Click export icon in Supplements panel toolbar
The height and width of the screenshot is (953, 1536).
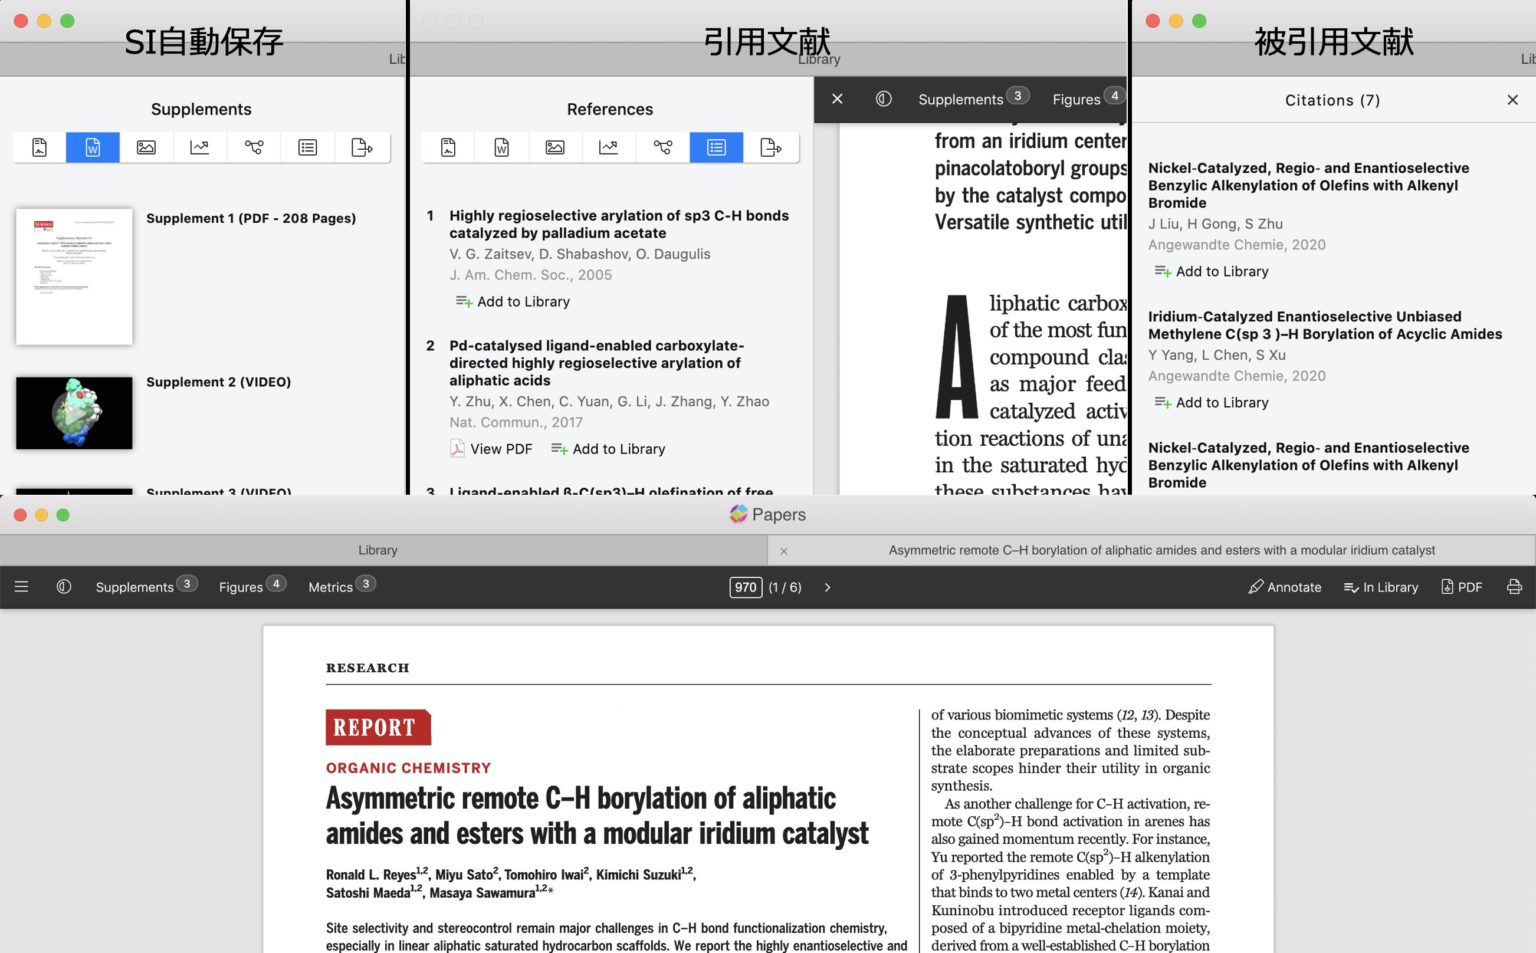coord(362,147)
